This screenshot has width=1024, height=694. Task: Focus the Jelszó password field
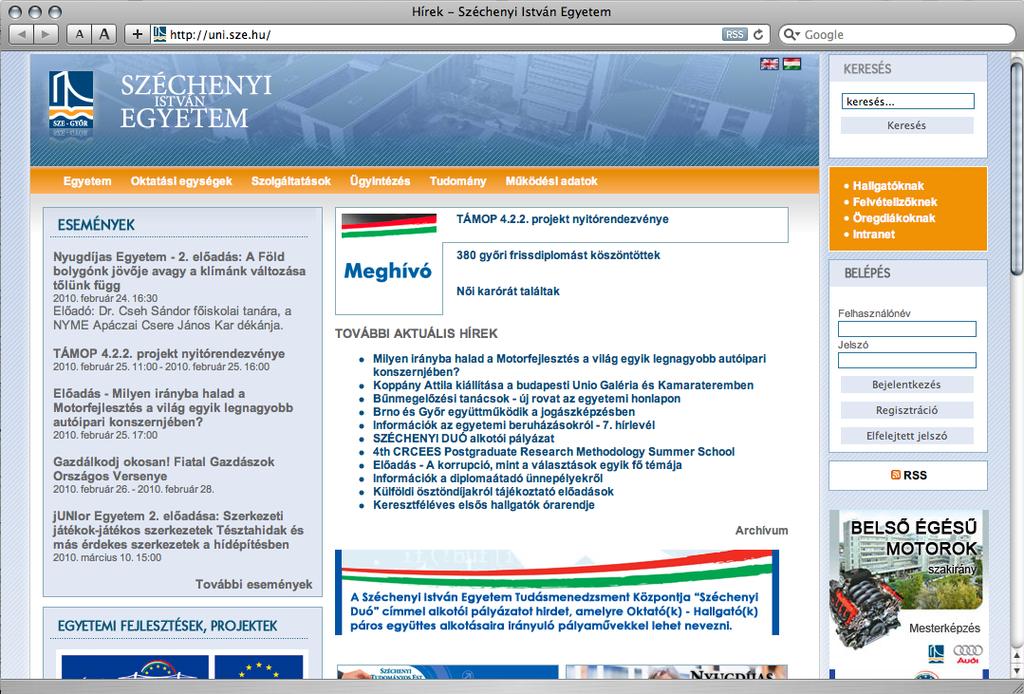(907, 360)
